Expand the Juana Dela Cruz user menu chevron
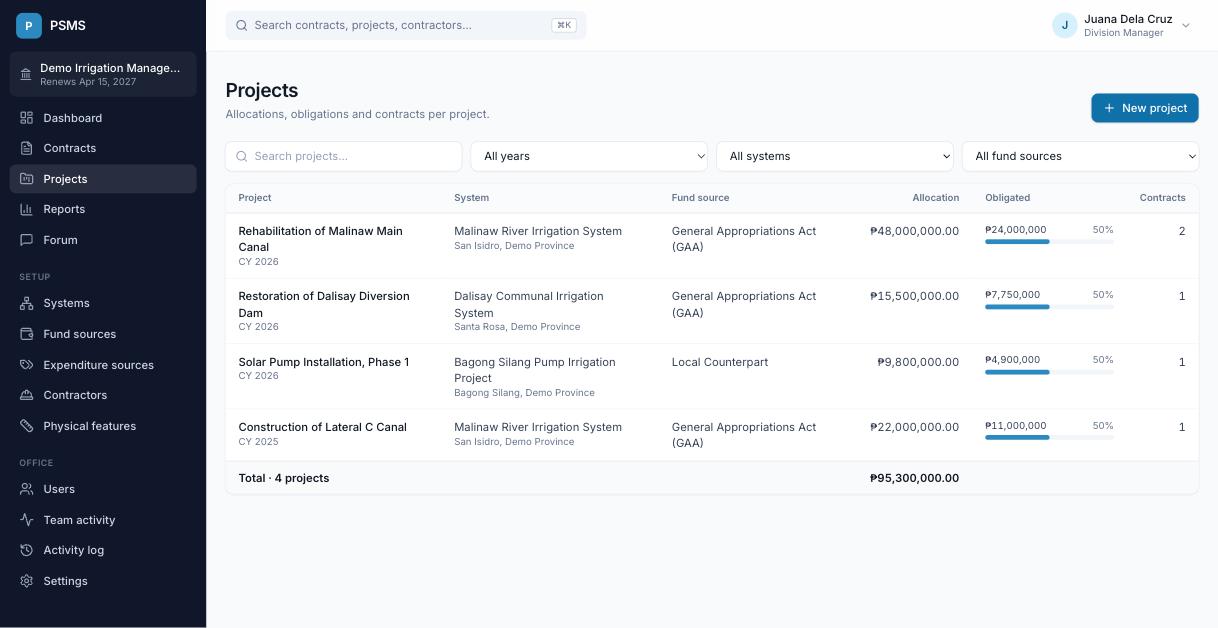 click(x=1186, y=26)
